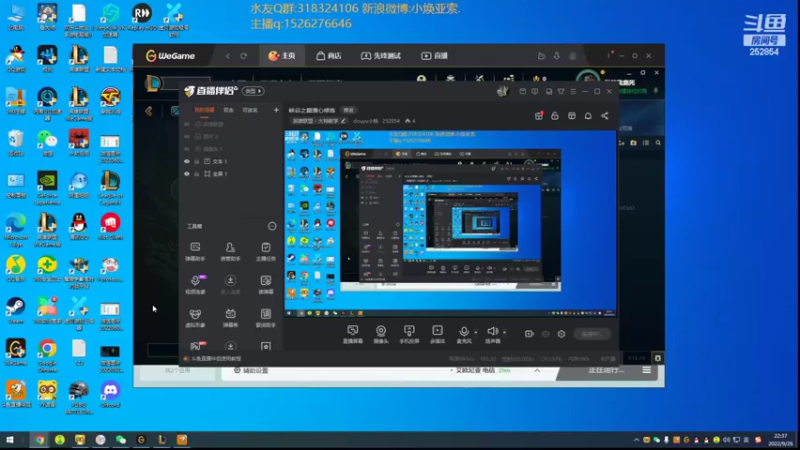Open the voice tool with the purple badge
Screen dimensions: 800x450
click(195, 285)
